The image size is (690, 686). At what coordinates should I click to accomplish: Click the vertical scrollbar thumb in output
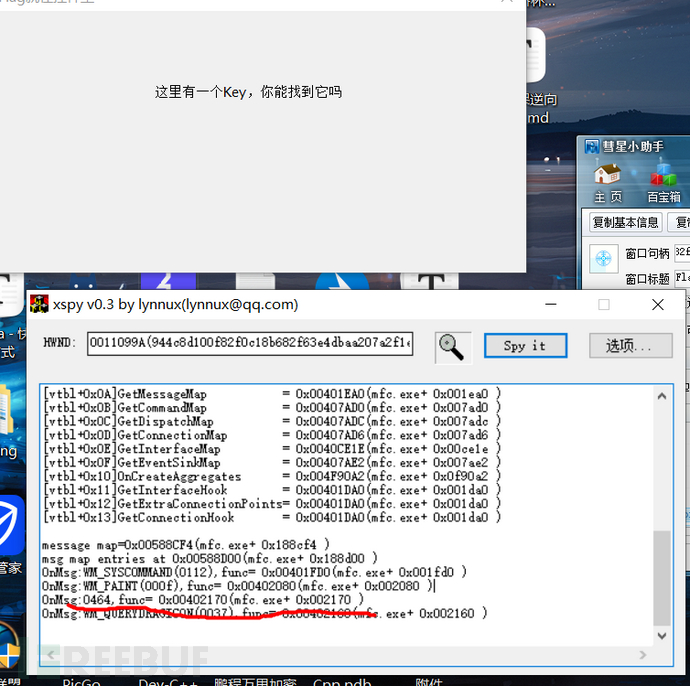tap(662, 578)
